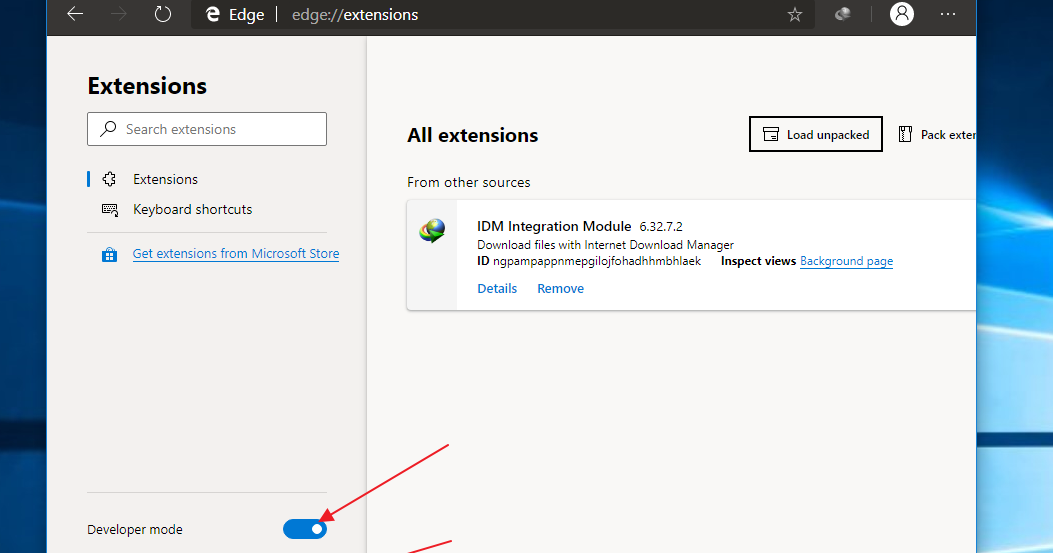Open Get extensions from Microsoft Store link
The width and height of the screenshot is (1053, 553).
(x=236, y=253)
